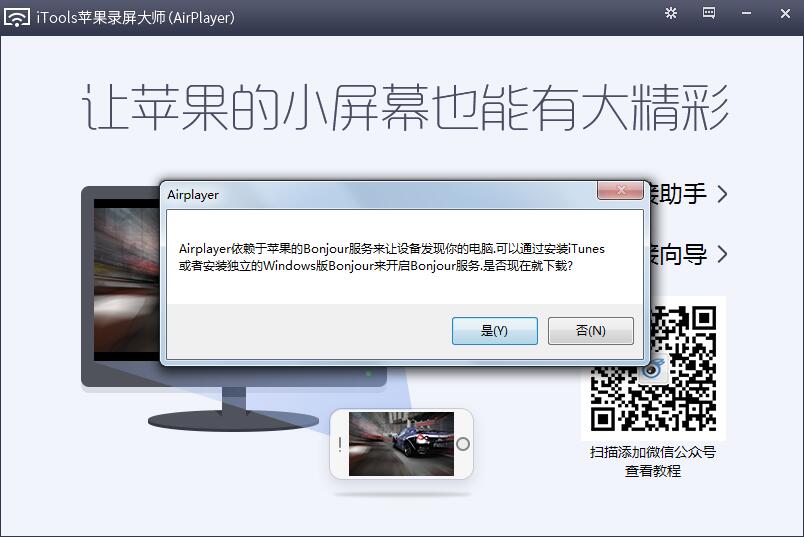Minimize the iTools AirPlayer window
Screen dimensions: 804x537
(747, 13)
